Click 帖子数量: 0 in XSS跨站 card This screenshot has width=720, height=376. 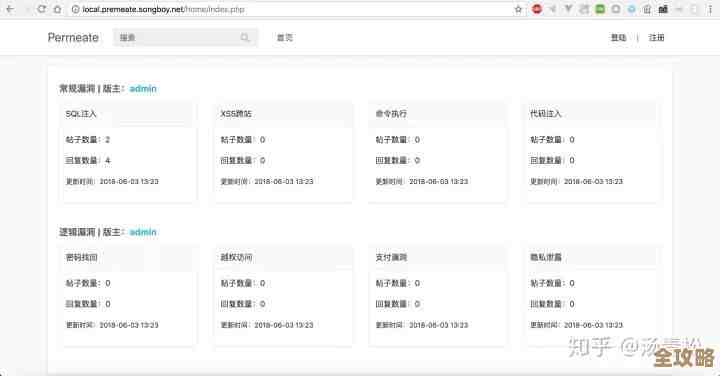[243, 140]
